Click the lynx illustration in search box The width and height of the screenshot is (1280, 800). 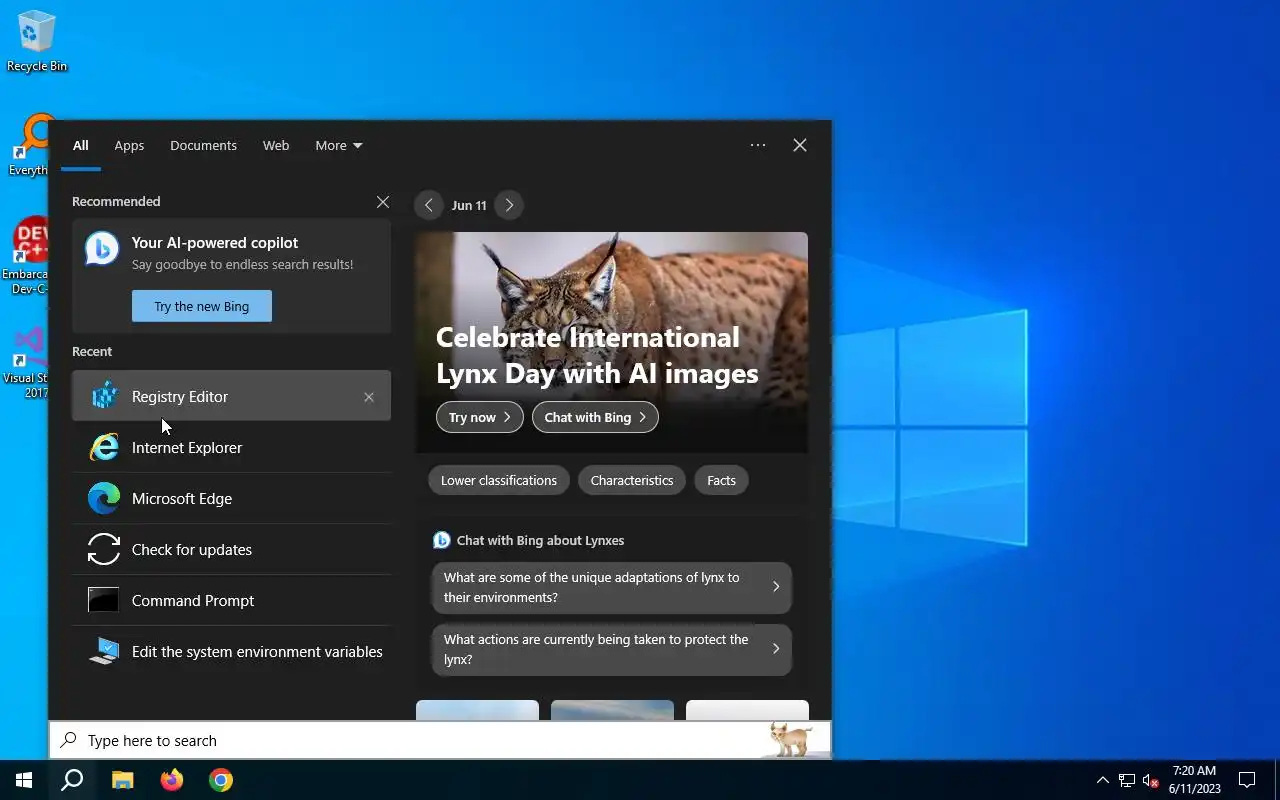tap(791, 739)
